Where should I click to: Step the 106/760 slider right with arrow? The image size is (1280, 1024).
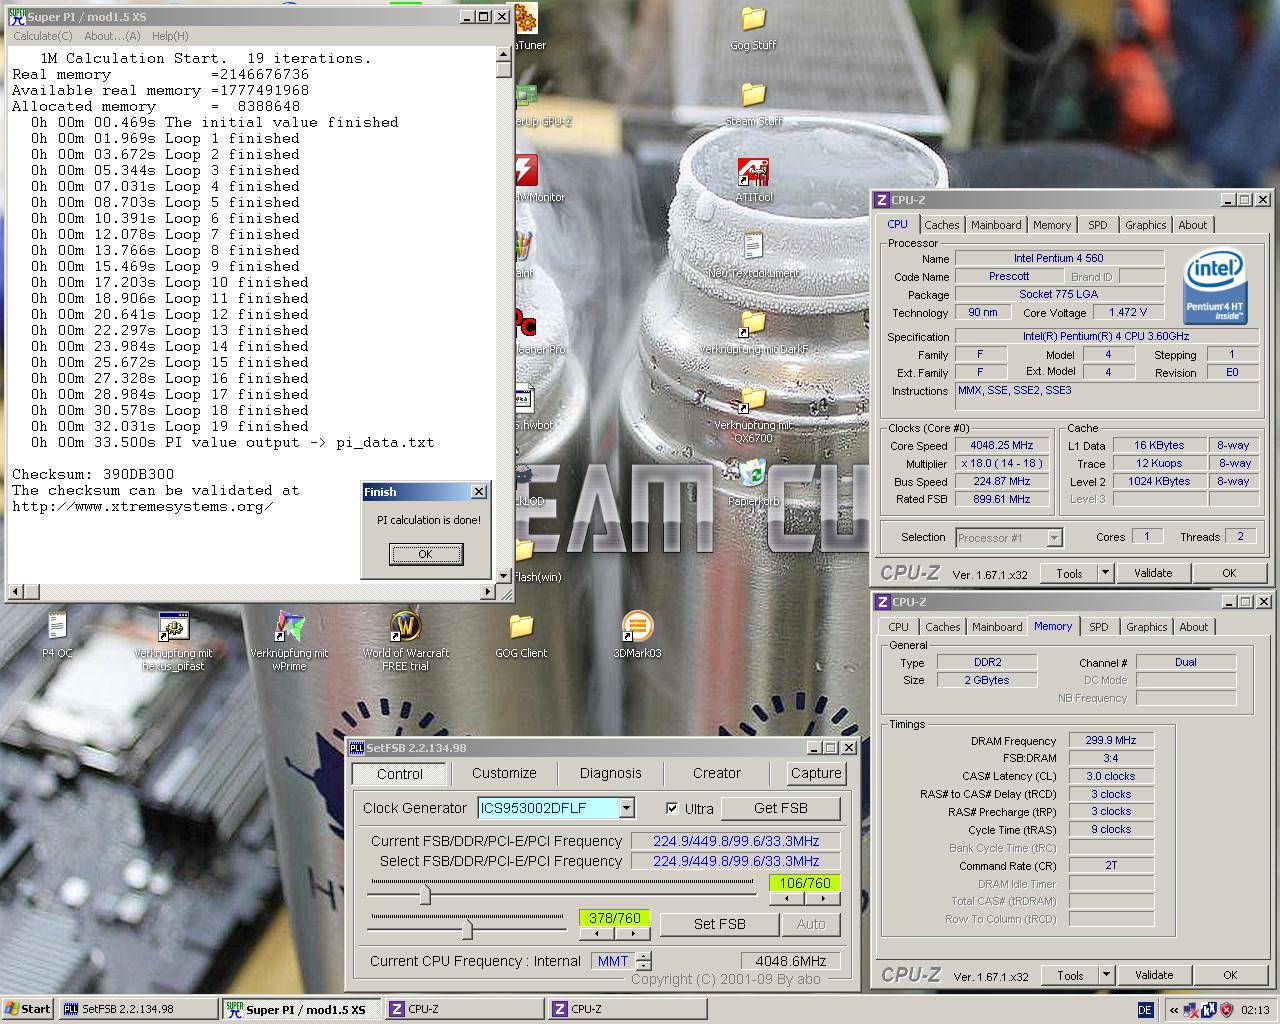pyautogui.click(x=823, y=898)
